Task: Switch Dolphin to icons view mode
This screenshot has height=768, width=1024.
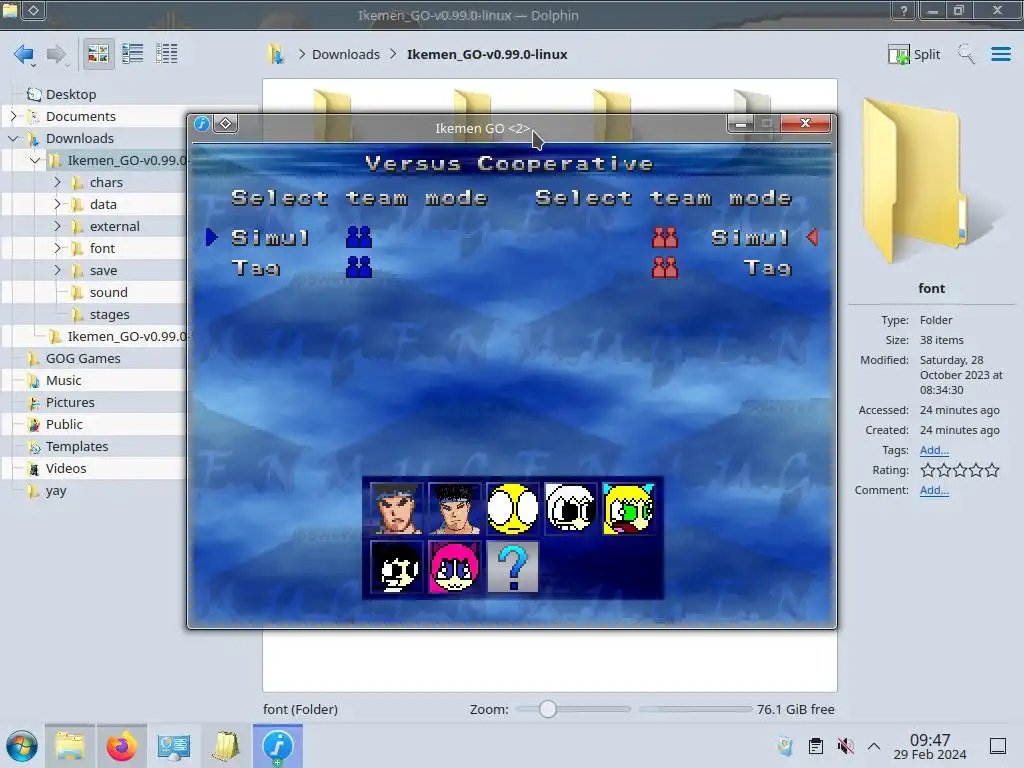Action: 98,54
